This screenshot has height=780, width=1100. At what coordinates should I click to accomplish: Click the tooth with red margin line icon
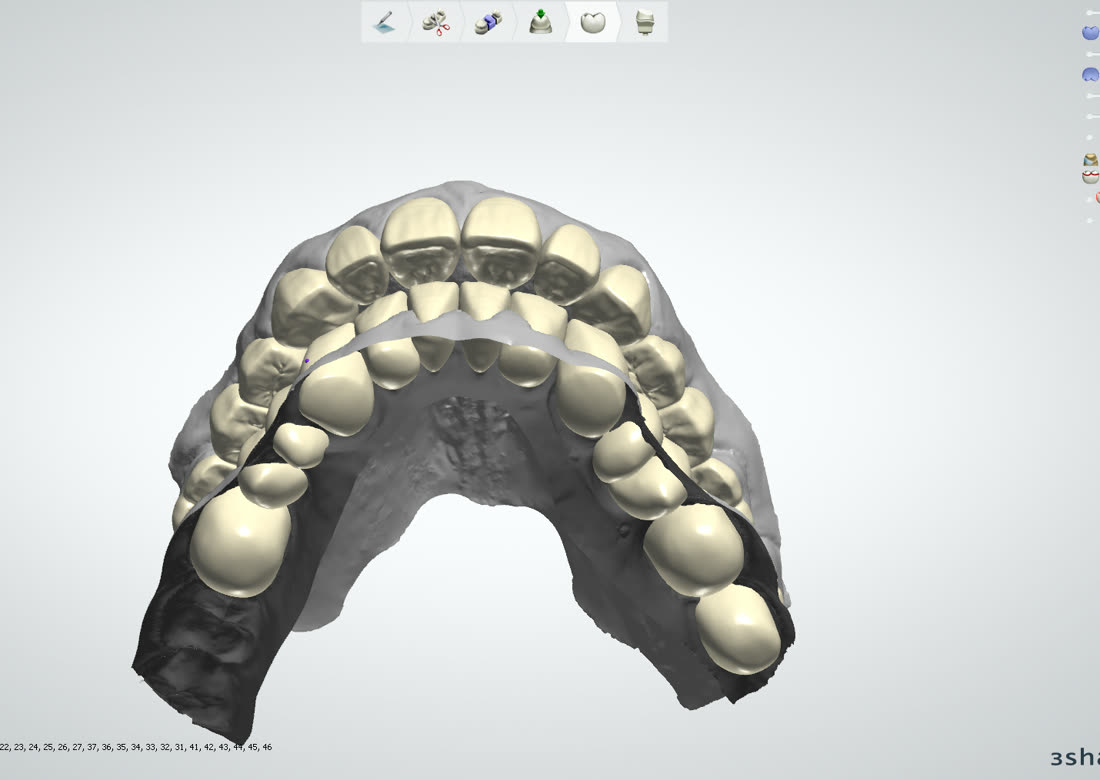pyautogui.click(x=1090, y=176)
